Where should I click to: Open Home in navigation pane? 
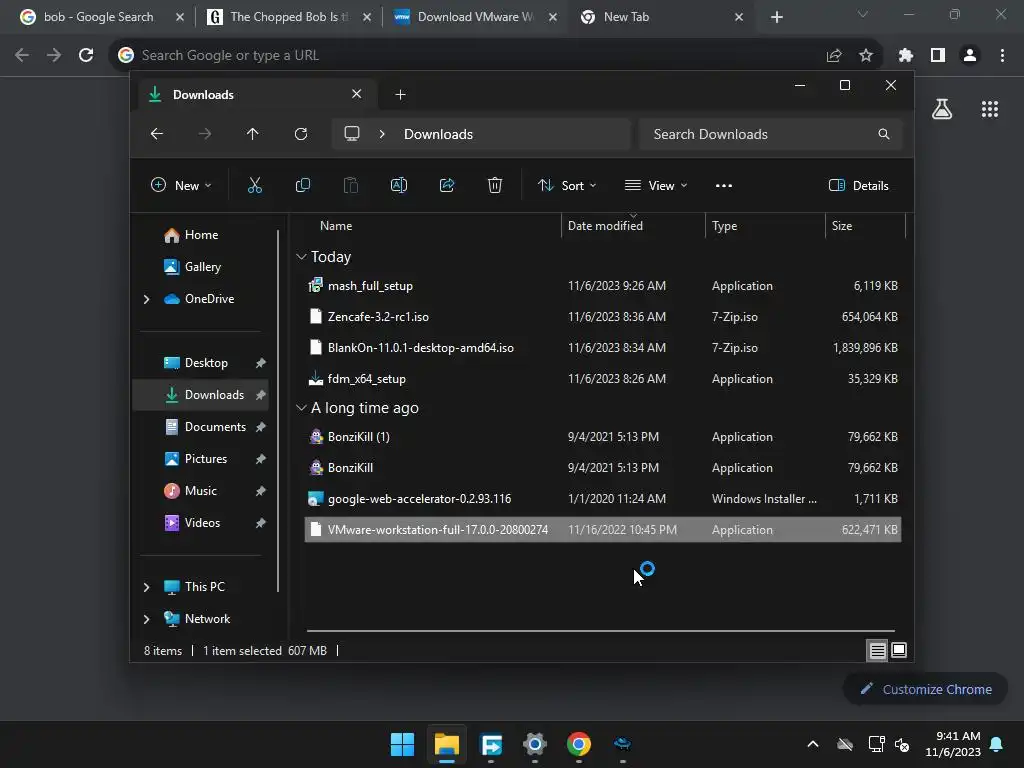coord(202,235)
